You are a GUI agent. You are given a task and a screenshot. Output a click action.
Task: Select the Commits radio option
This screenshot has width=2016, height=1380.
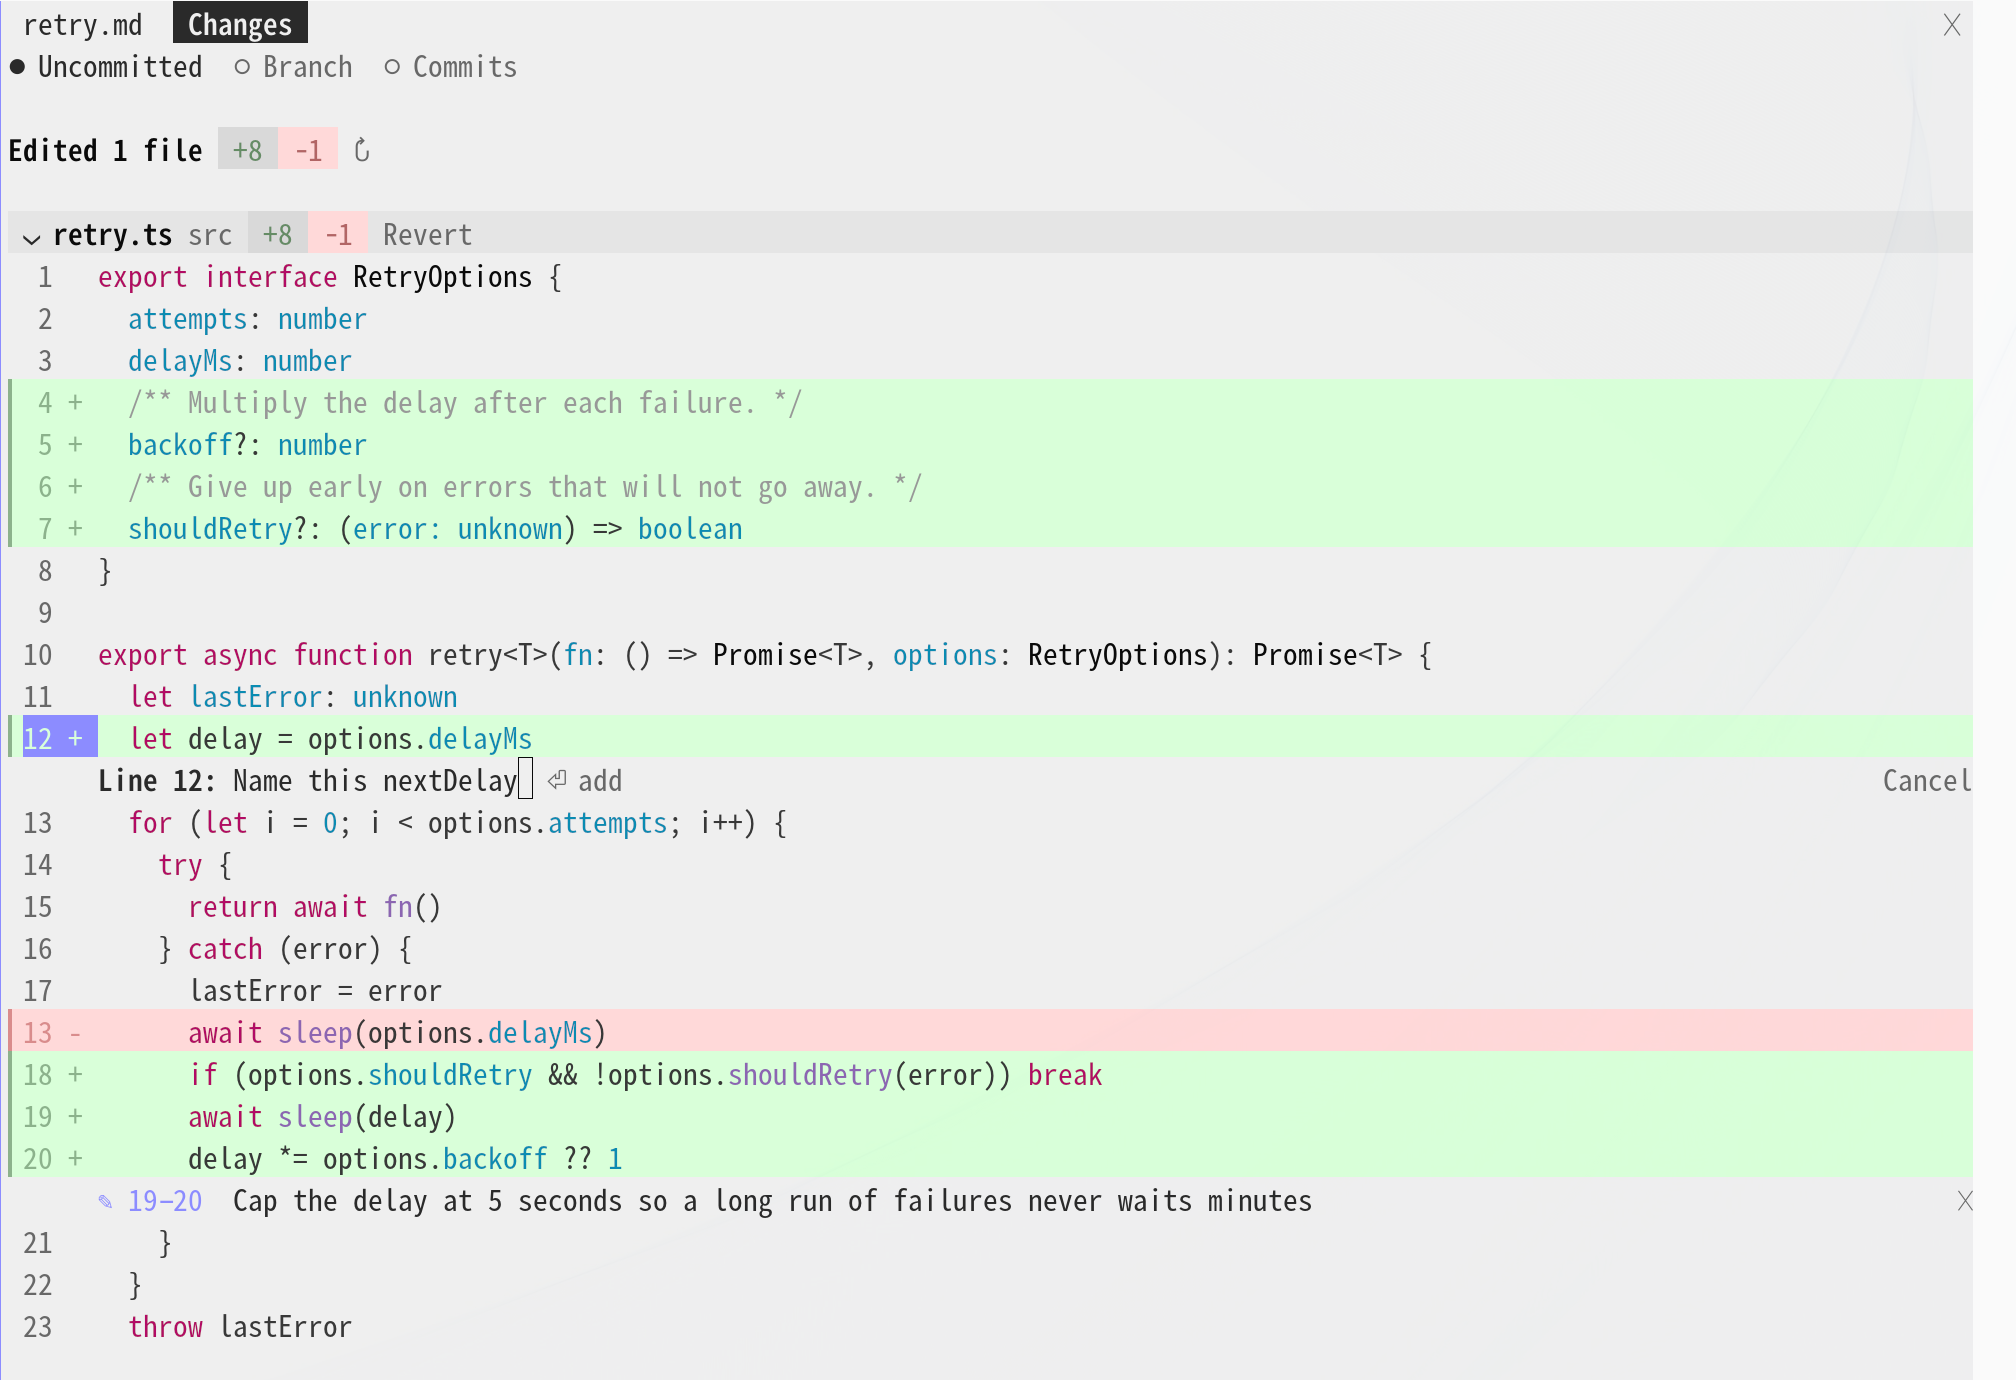451,67
